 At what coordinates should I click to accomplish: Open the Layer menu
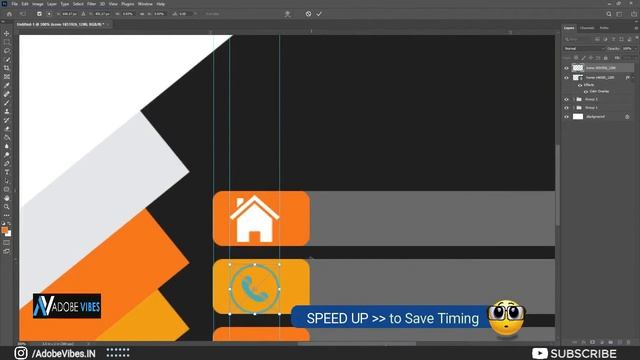pos(52,4)
